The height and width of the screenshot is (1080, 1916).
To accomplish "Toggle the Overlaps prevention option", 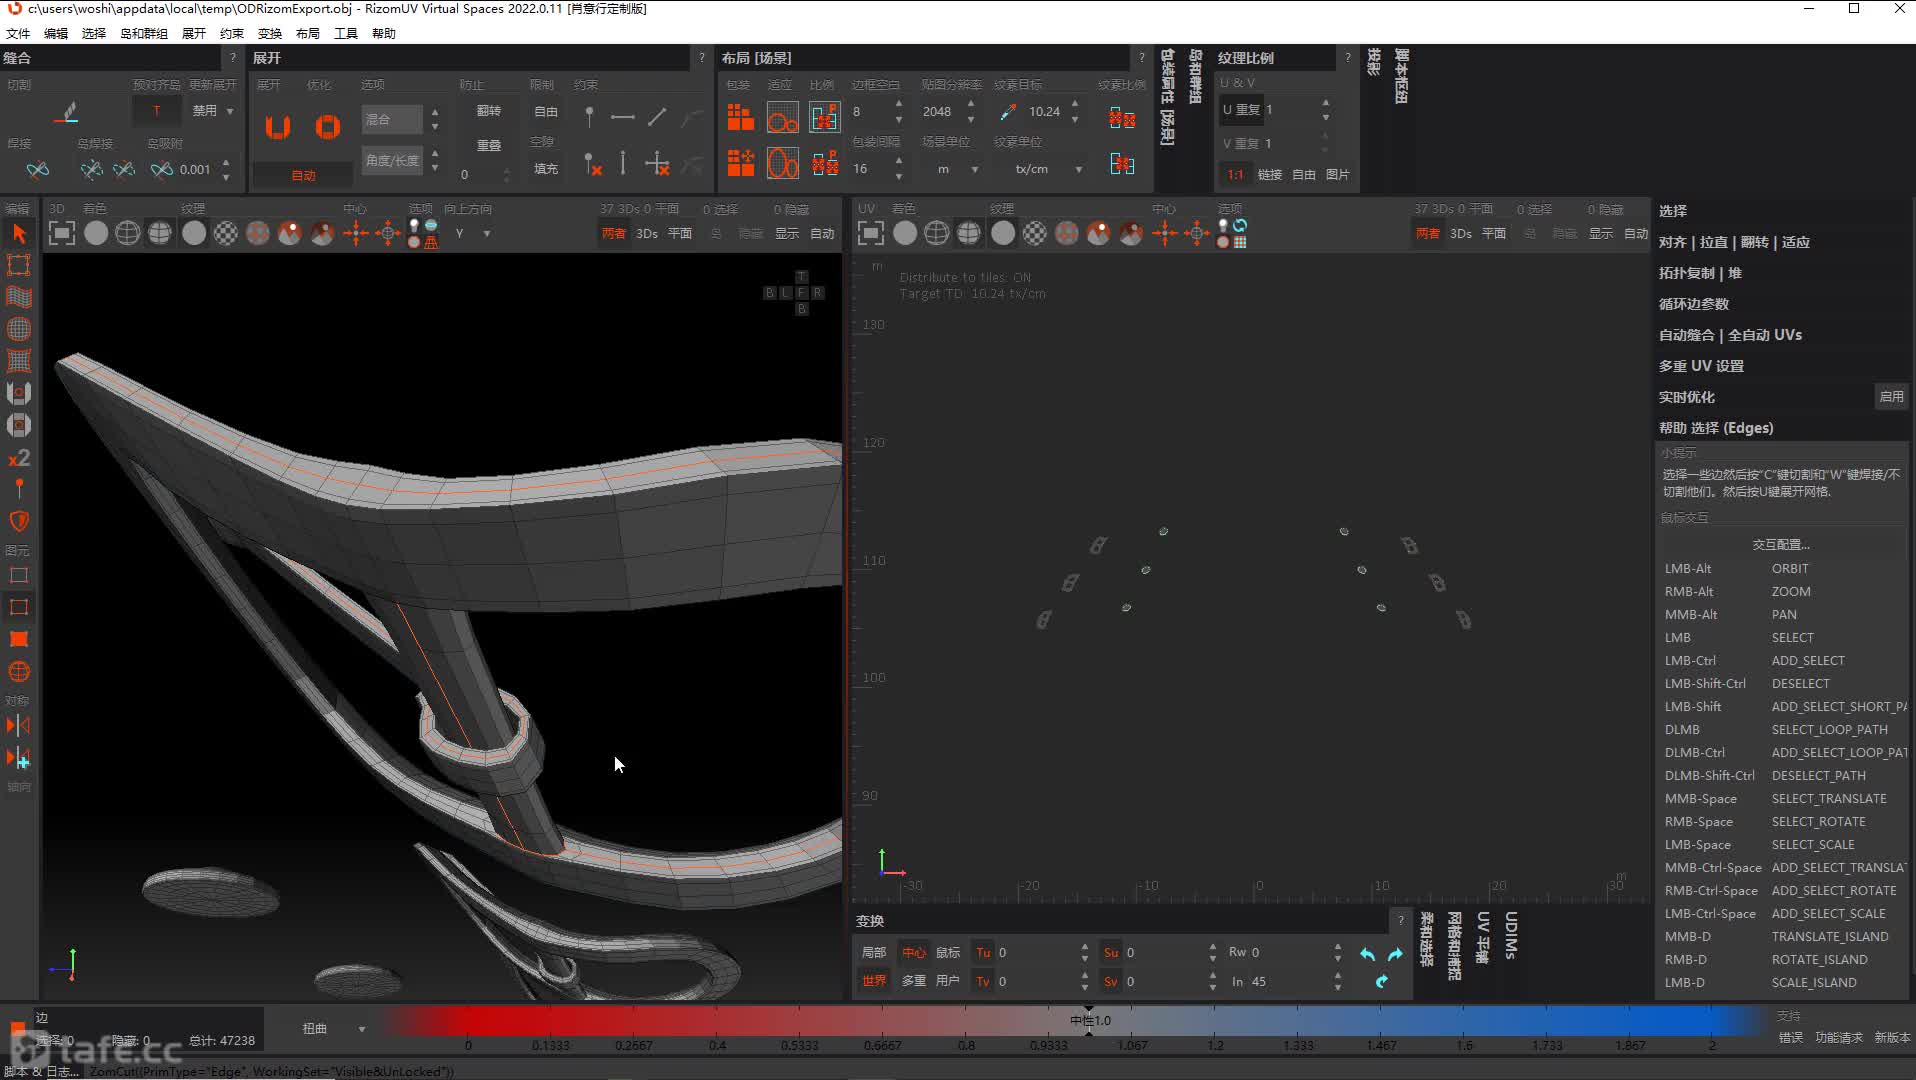I will click(x=489, y=145).
